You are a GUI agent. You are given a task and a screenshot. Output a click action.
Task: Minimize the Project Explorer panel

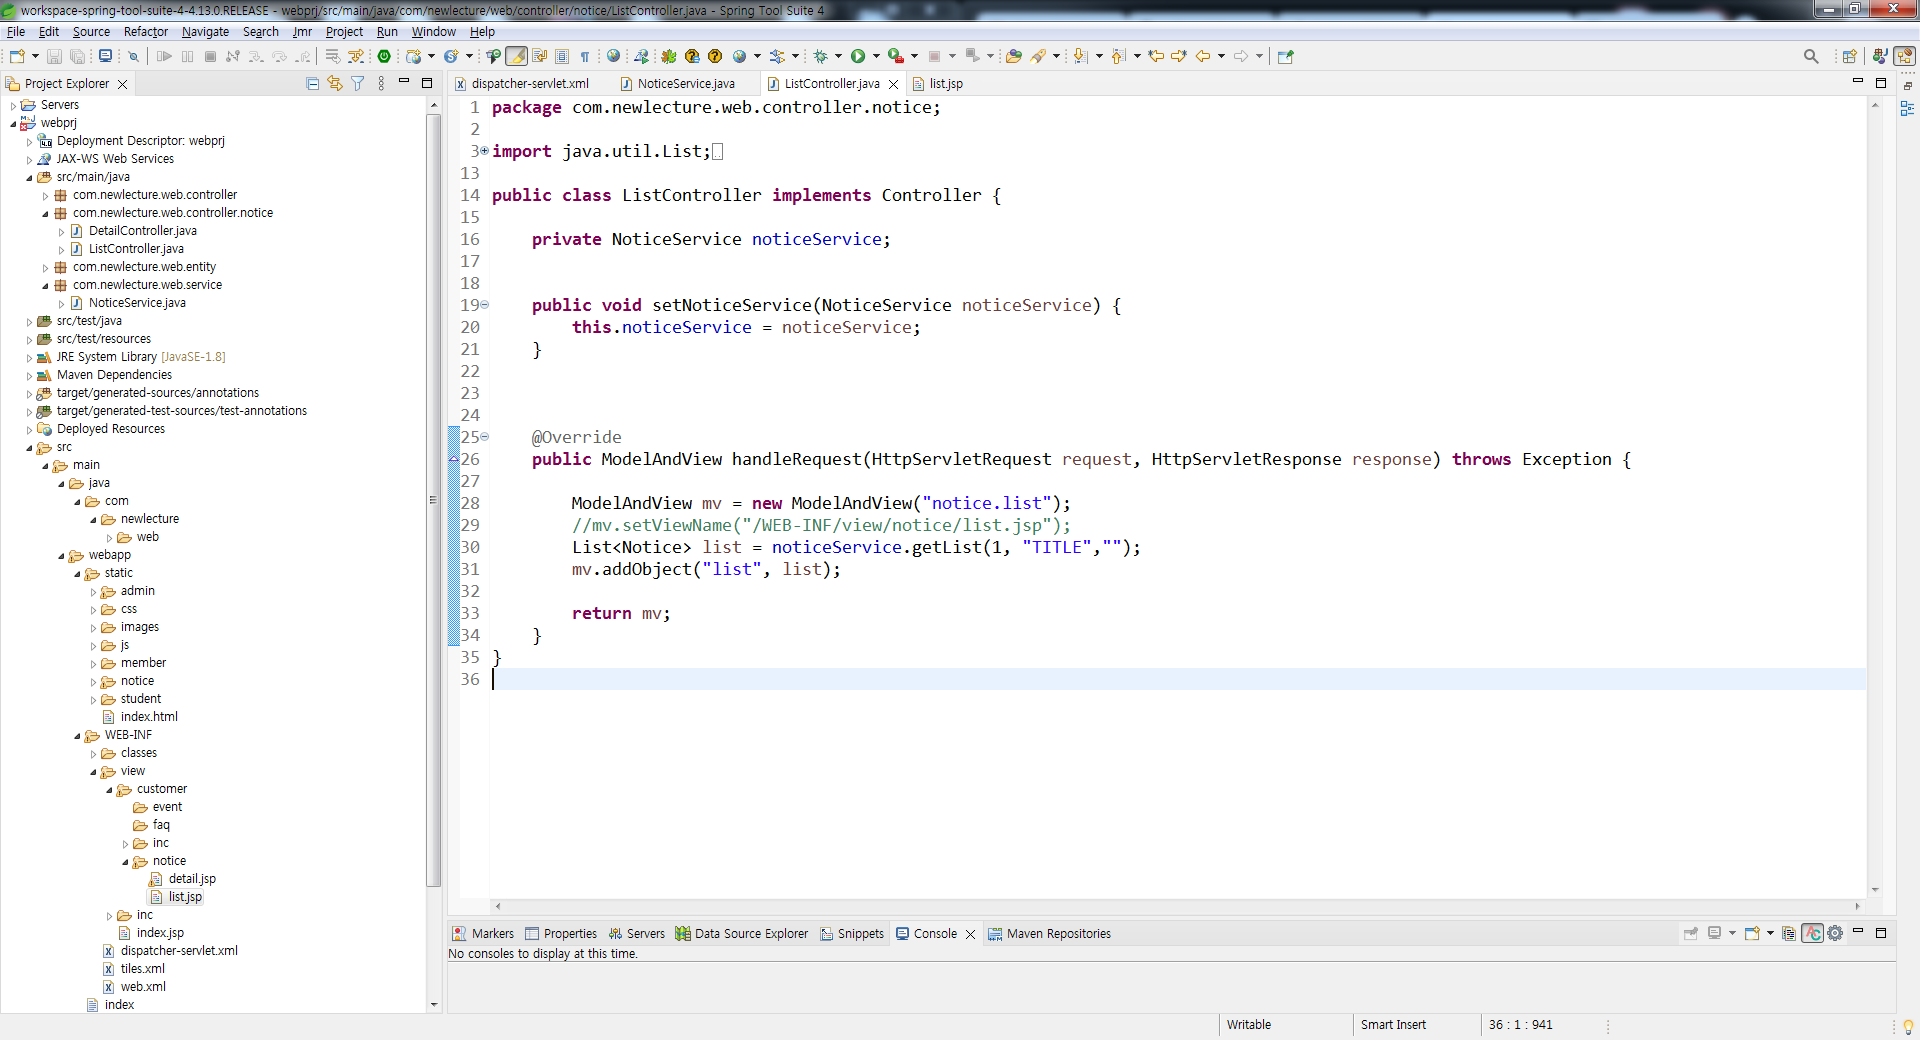pos(404,82)
